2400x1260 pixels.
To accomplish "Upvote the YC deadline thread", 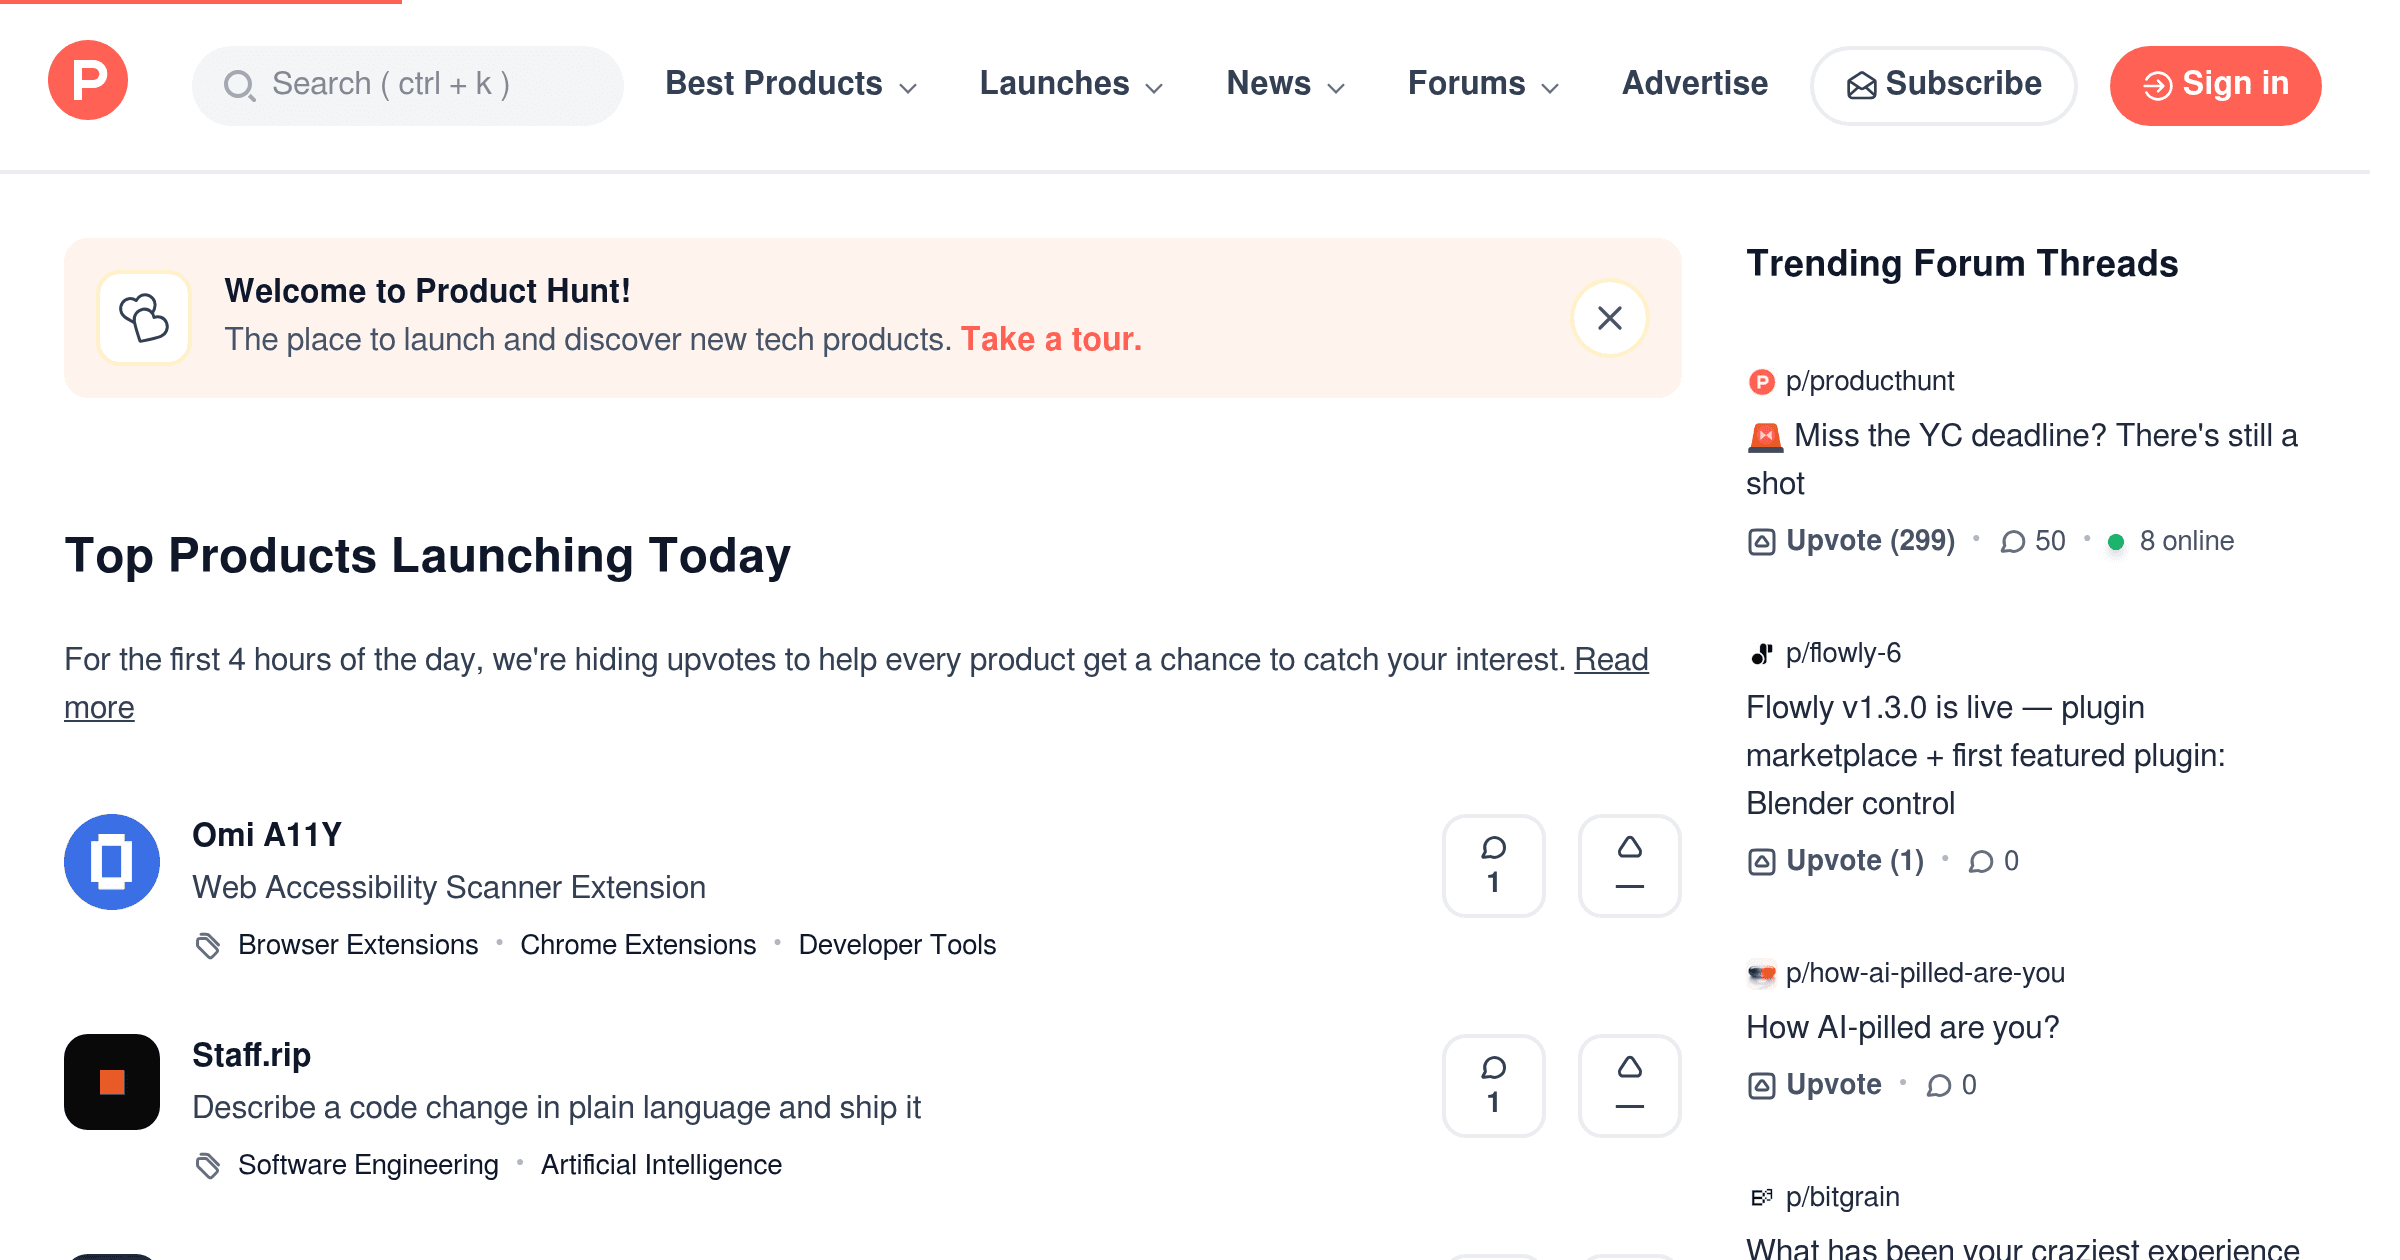I will pos(1851,541).
